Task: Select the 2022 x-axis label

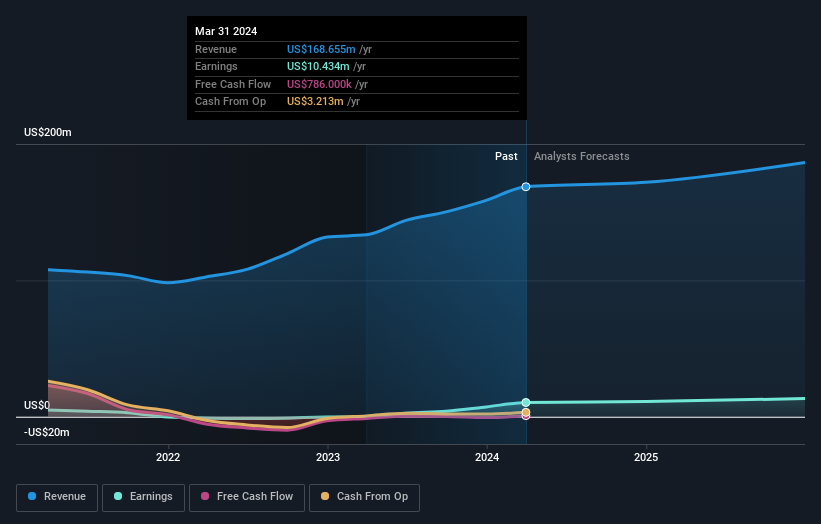Action: pyautogui.click(x=168, y=457)
